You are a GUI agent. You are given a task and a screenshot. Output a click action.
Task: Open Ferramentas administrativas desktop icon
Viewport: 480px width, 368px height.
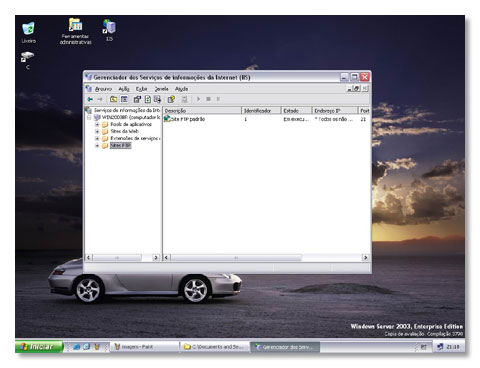click(75, 31)
